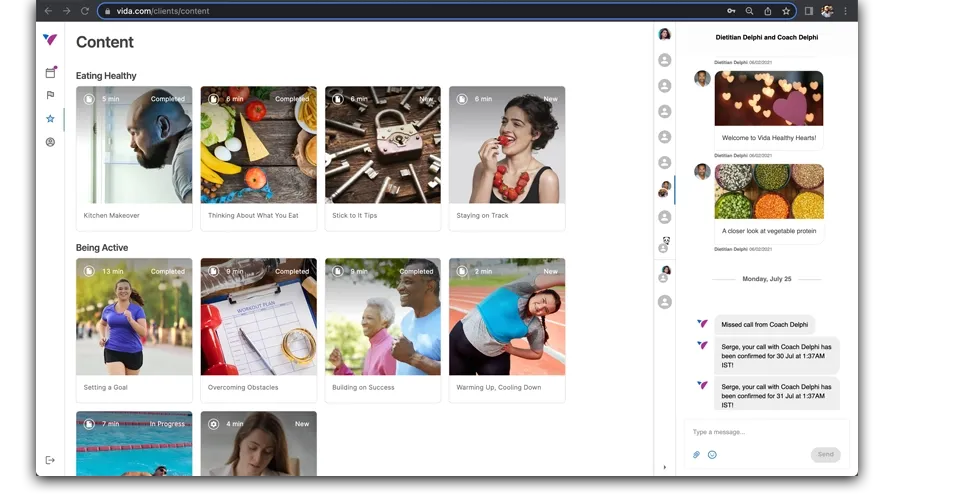Open the Staying on Track card

pos(507,158)
